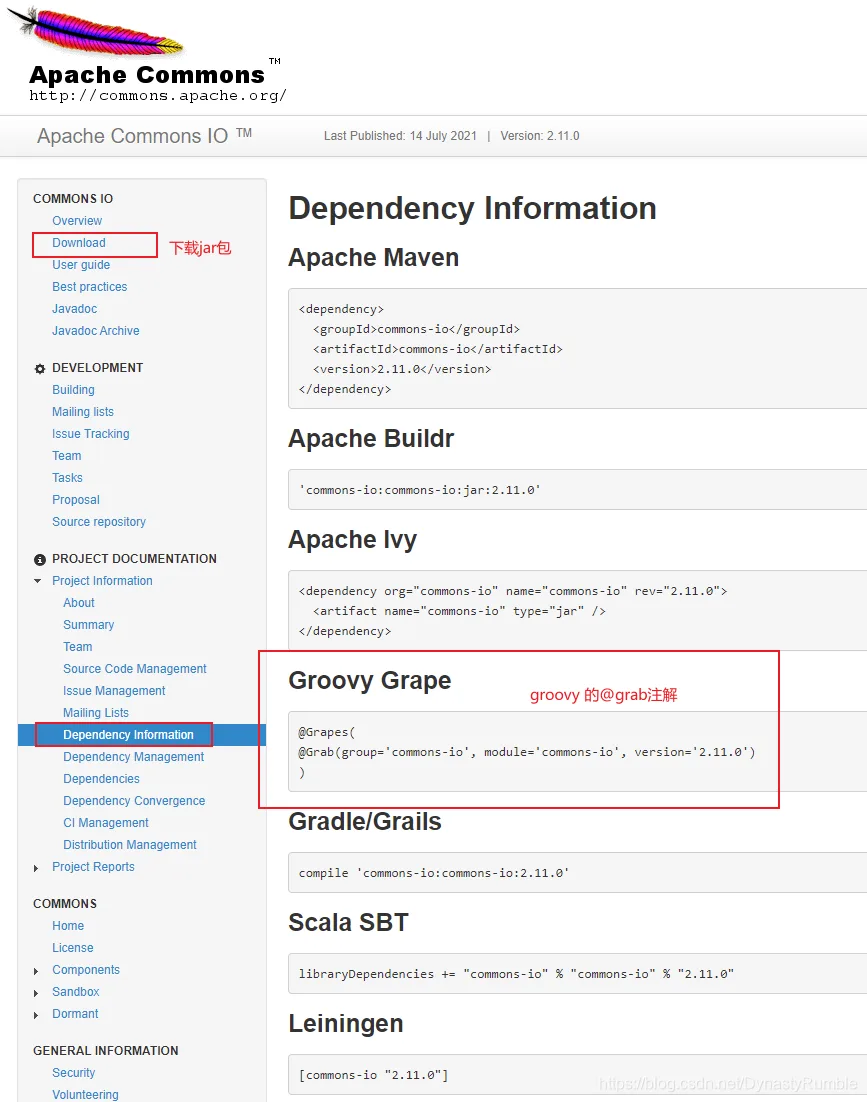Open the Proposal link
Viewport: 867px width, 1102px height.
(x=76, y=500)
